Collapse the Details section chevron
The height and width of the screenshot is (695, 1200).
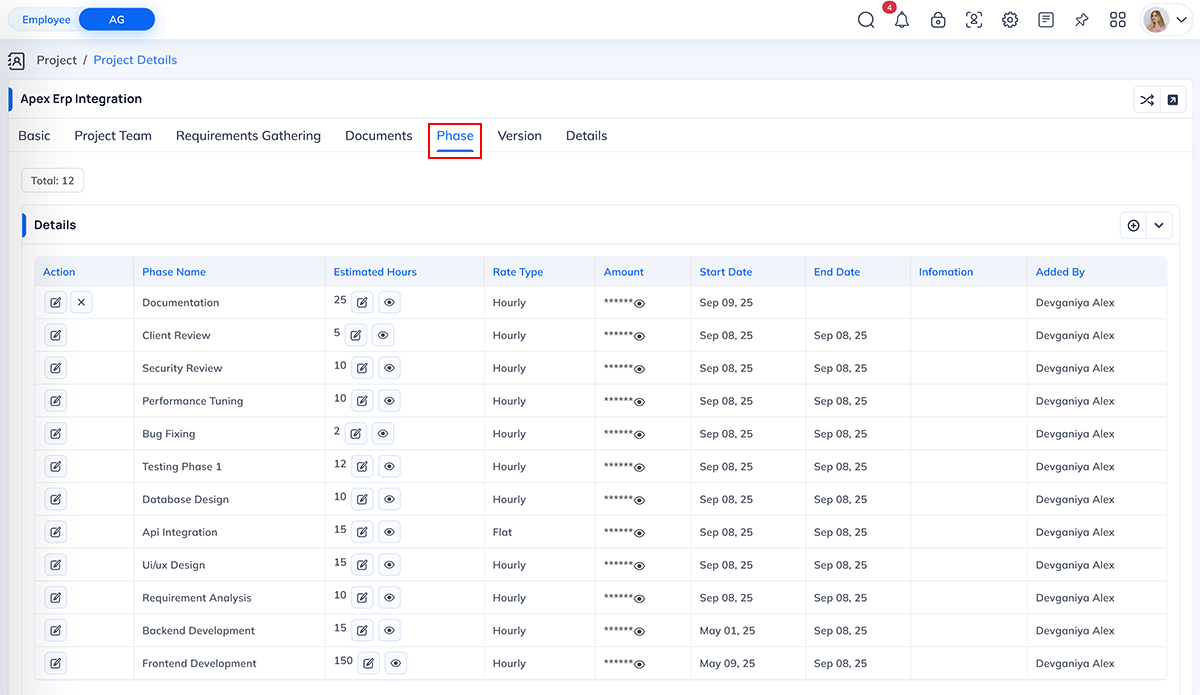click(1159, 226)
